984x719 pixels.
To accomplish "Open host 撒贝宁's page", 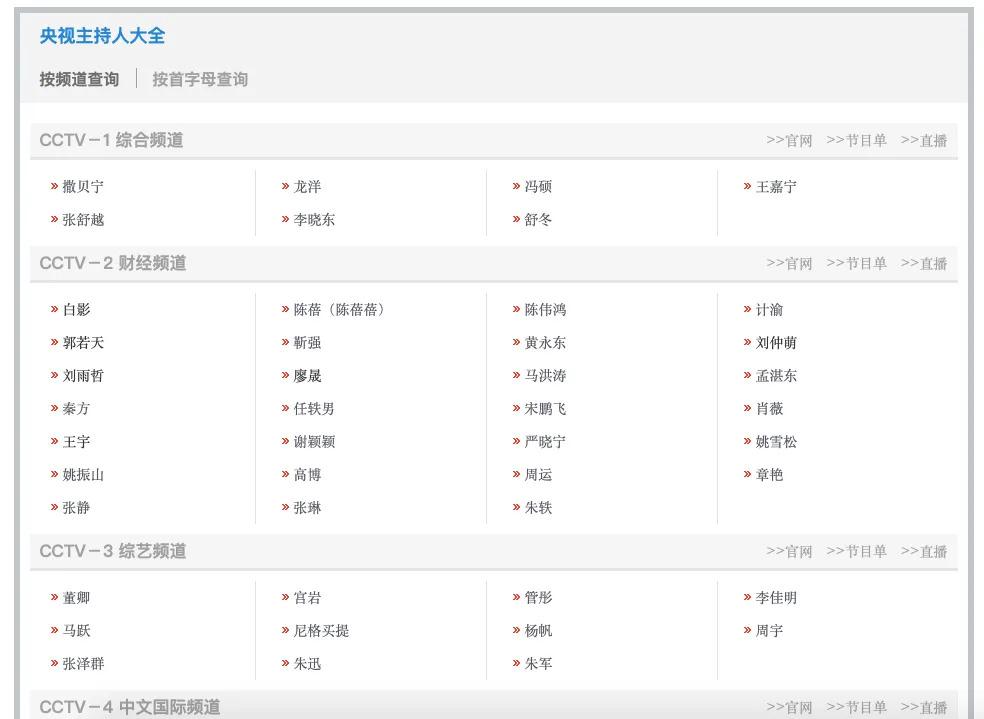I will tap(83, 186).
